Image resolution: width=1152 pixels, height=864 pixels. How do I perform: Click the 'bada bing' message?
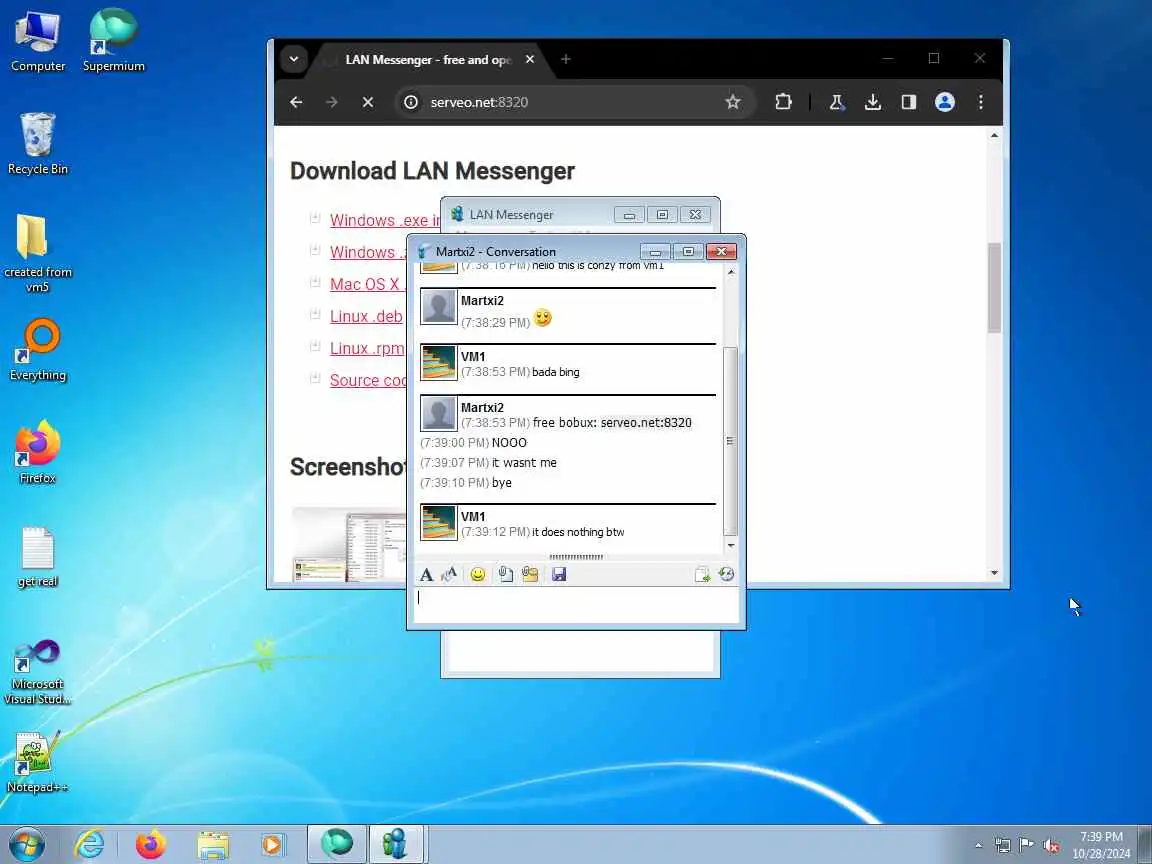point(555,372)
